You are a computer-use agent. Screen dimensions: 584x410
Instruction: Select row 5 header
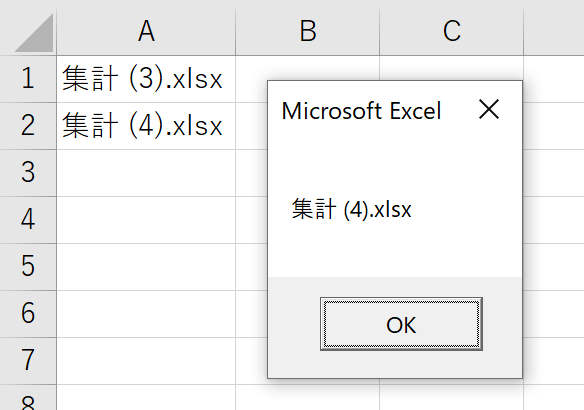point(28,267)
